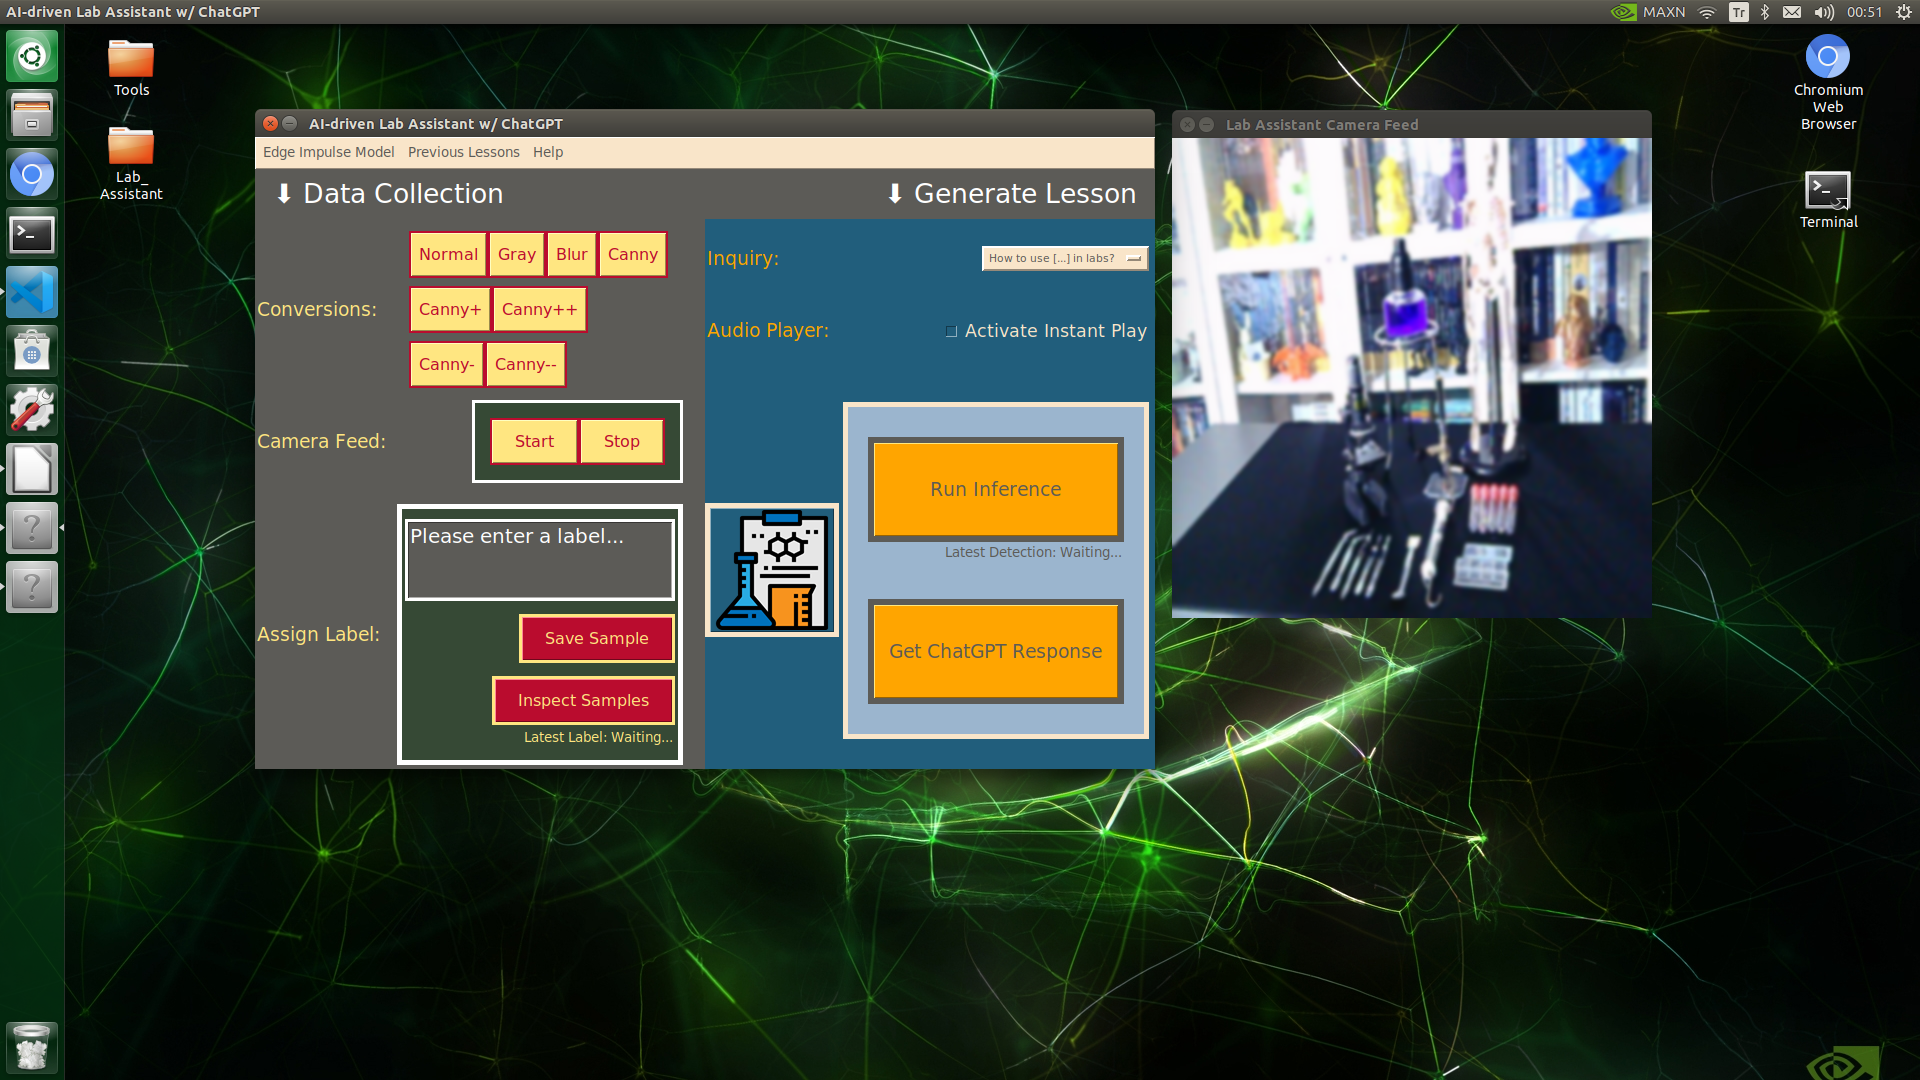The height and width of the screenshot is (1080, 1920).
Task: Open the Previous Lessons menu
Action: pyautogui.click(x=463, y=152)
